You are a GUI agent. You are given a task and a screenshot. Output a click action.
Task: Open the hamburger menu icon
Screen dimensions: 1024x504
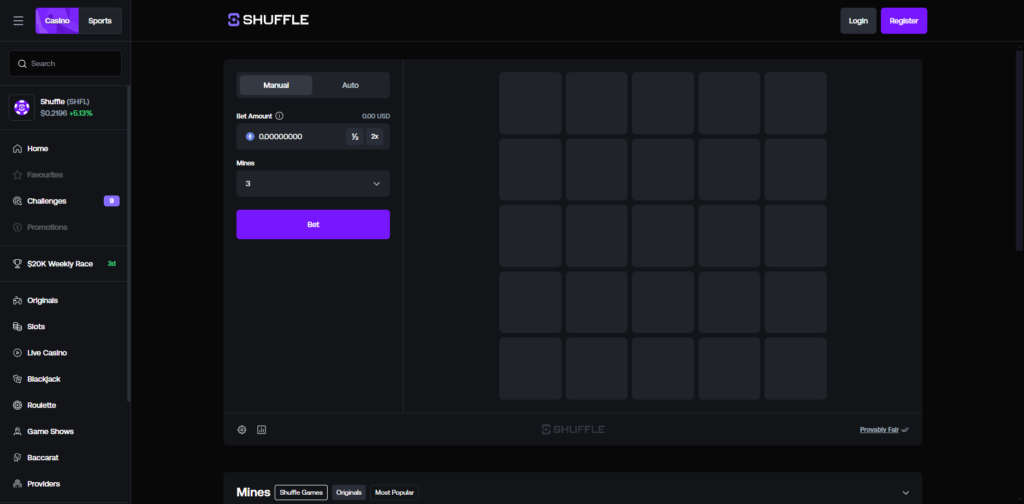pyautogui.click(x=18, y=21)
